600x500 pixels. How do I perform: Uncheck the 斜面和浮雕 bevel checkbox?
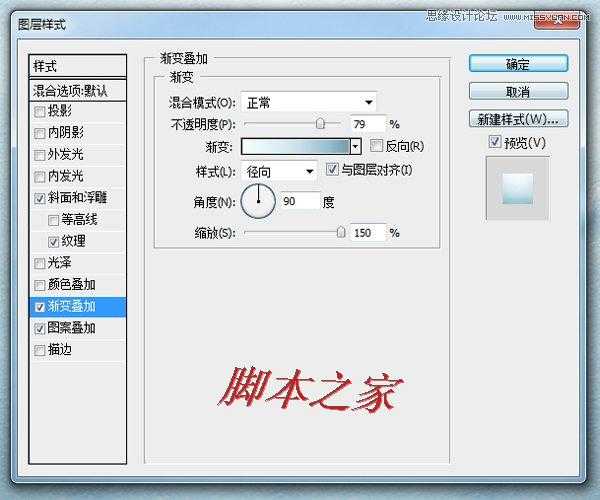pyautogui.click(x=40, y=198)
